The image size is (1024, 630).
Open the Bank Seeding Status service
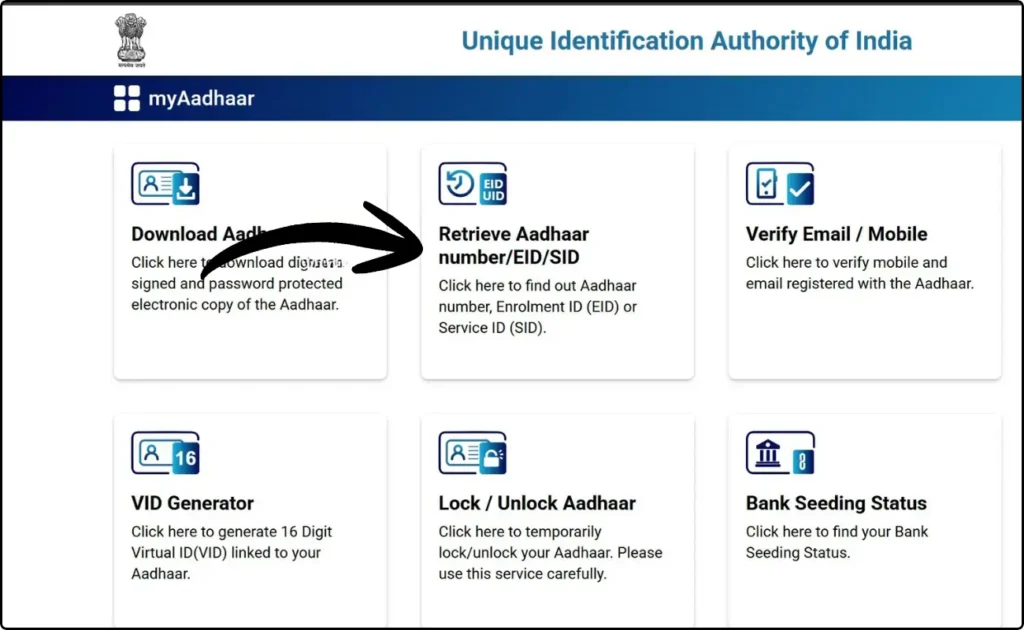pyautogui.click(x=836, y=503)
